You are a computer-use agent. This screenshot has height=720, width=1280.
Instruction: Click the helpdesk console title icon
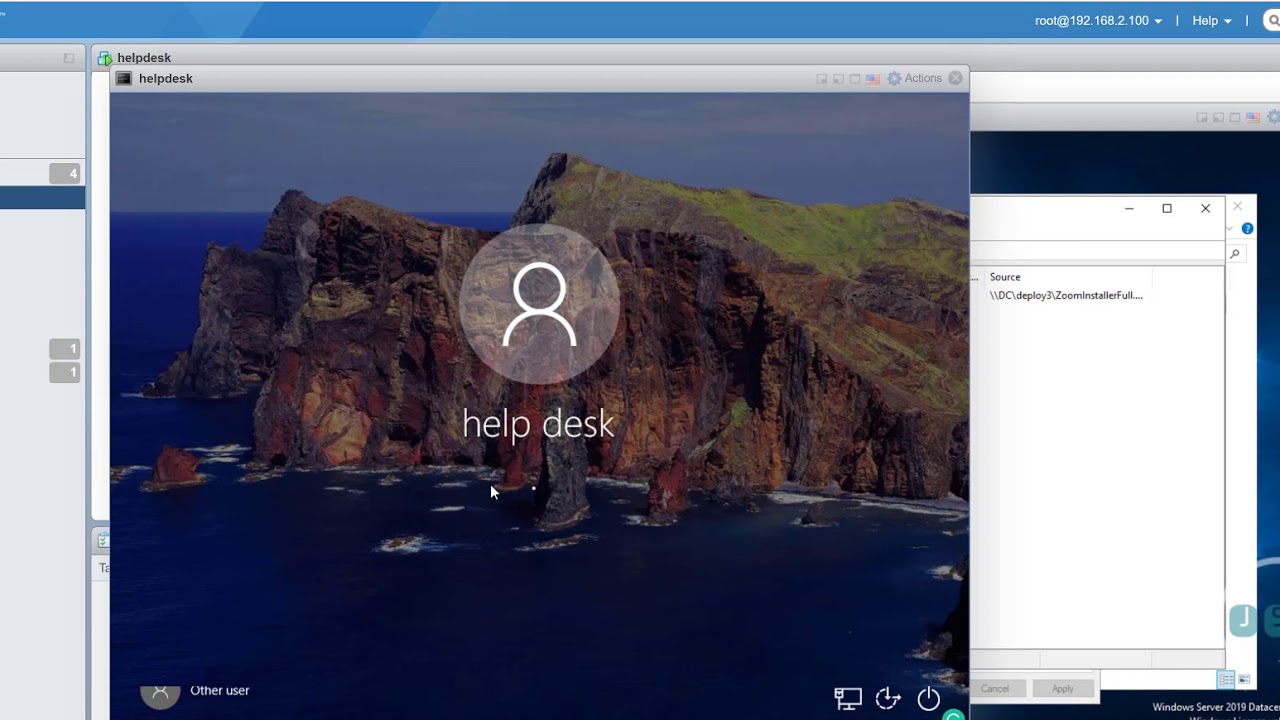[124, 78]
